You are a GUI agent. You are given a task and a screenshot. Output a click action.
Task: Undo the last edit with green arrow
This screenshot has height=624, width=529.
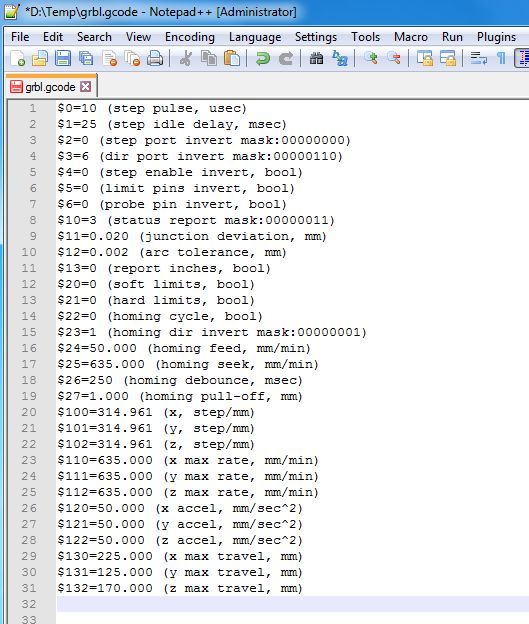263,58
